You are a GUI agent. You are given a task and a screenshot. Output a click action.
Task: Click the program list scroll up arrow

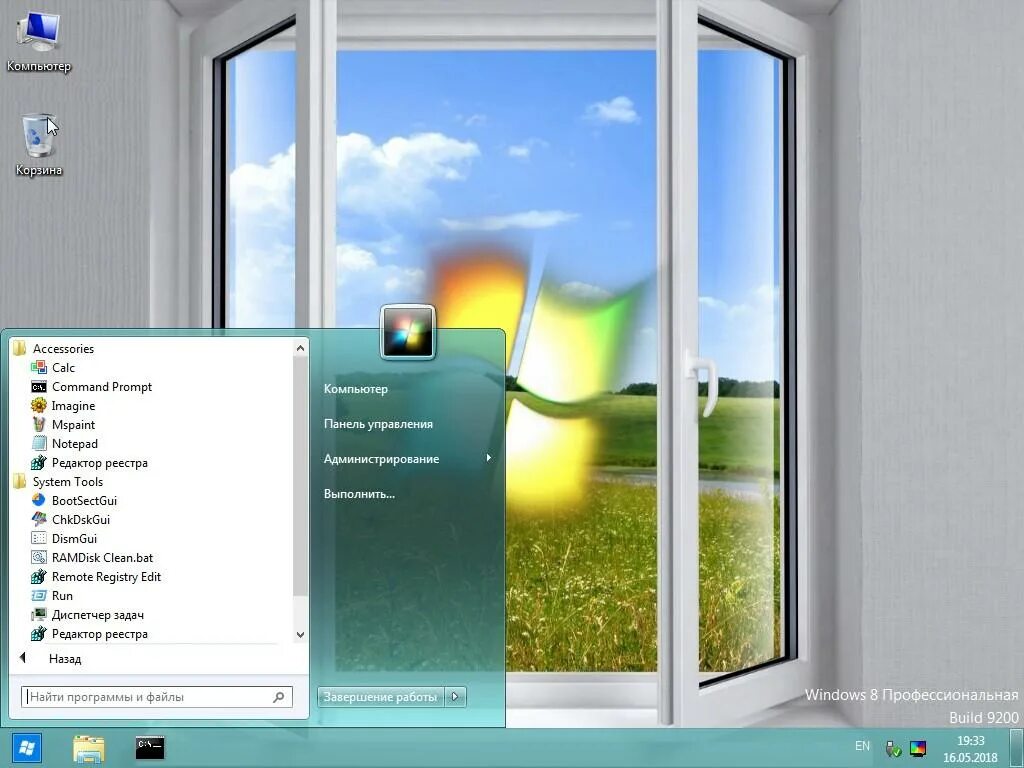click(300, 348)
